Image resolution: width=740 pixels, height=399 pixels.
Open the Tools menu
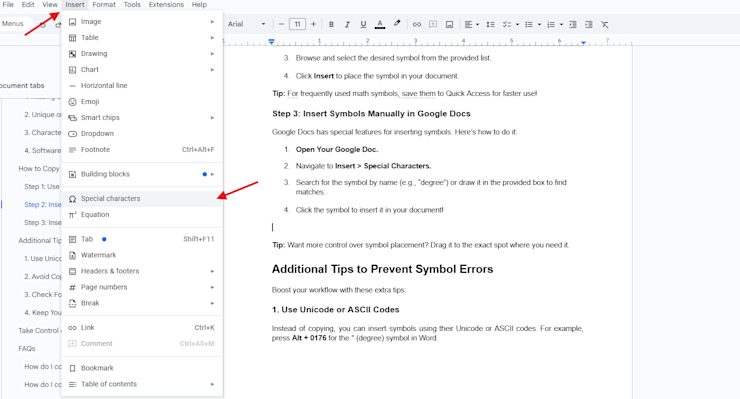point(132,4)
